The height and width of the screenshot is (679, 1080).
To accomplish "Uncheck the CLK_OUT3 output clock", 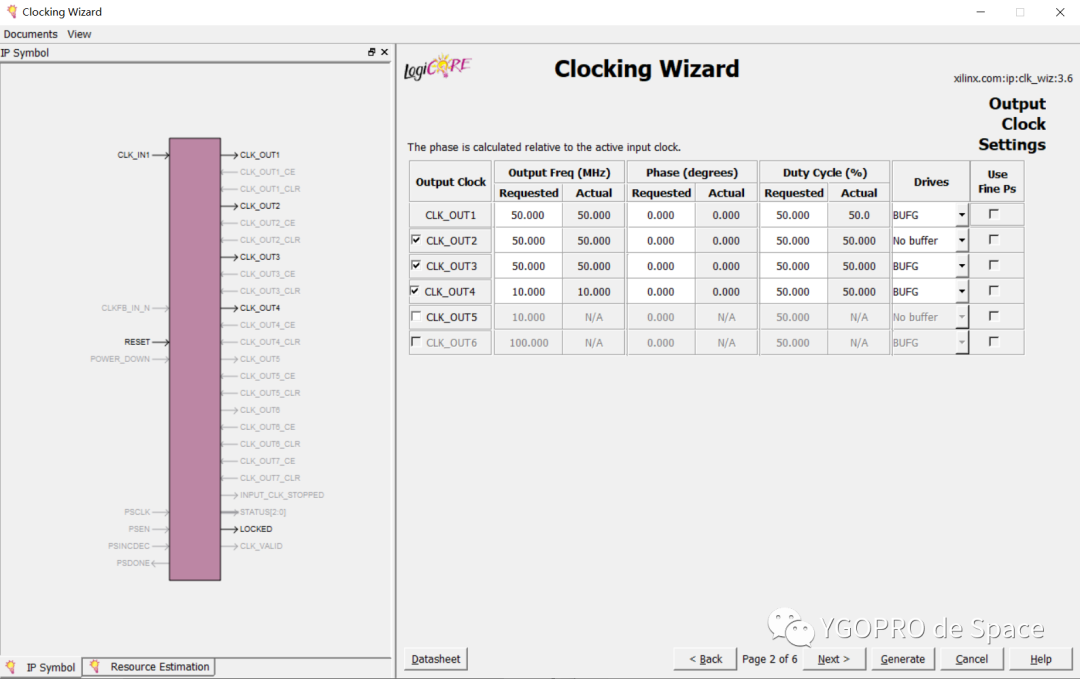I will click(416, 265).
